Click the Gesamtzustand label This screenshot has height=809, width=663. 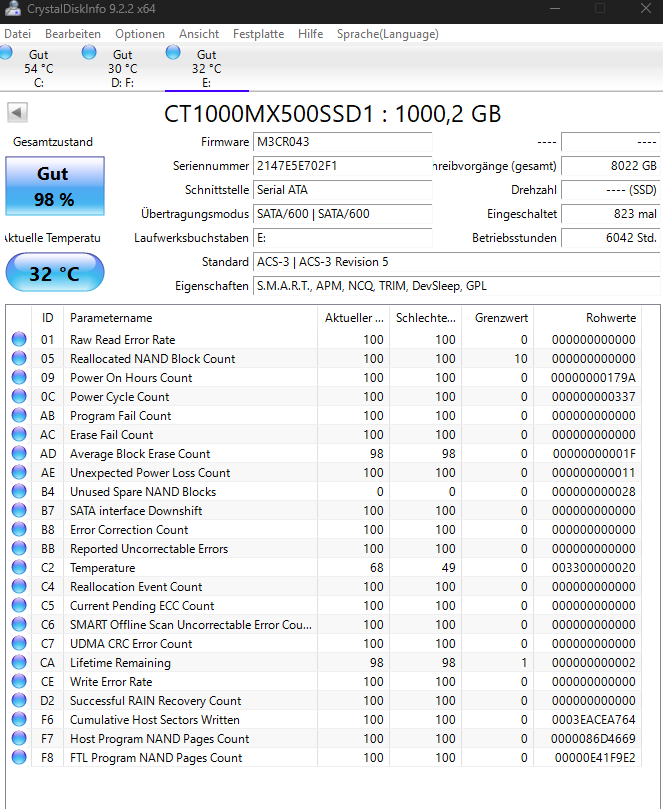click(53, 142)
